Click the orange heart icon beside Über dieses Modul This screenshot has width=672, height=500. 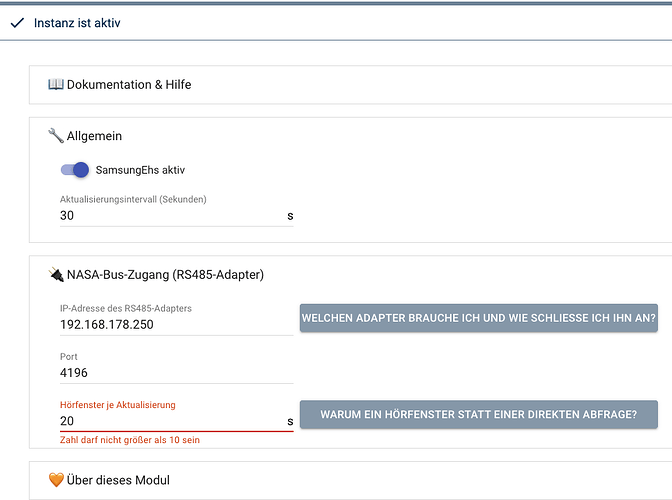(56, 480)
